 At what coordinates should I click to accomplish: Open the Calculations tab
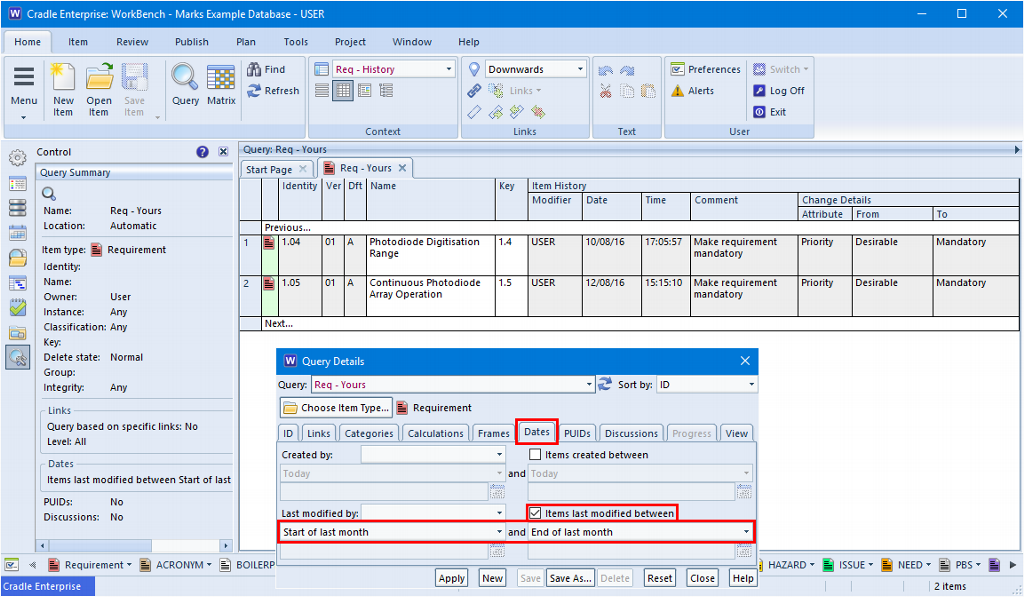coord(436,433)
